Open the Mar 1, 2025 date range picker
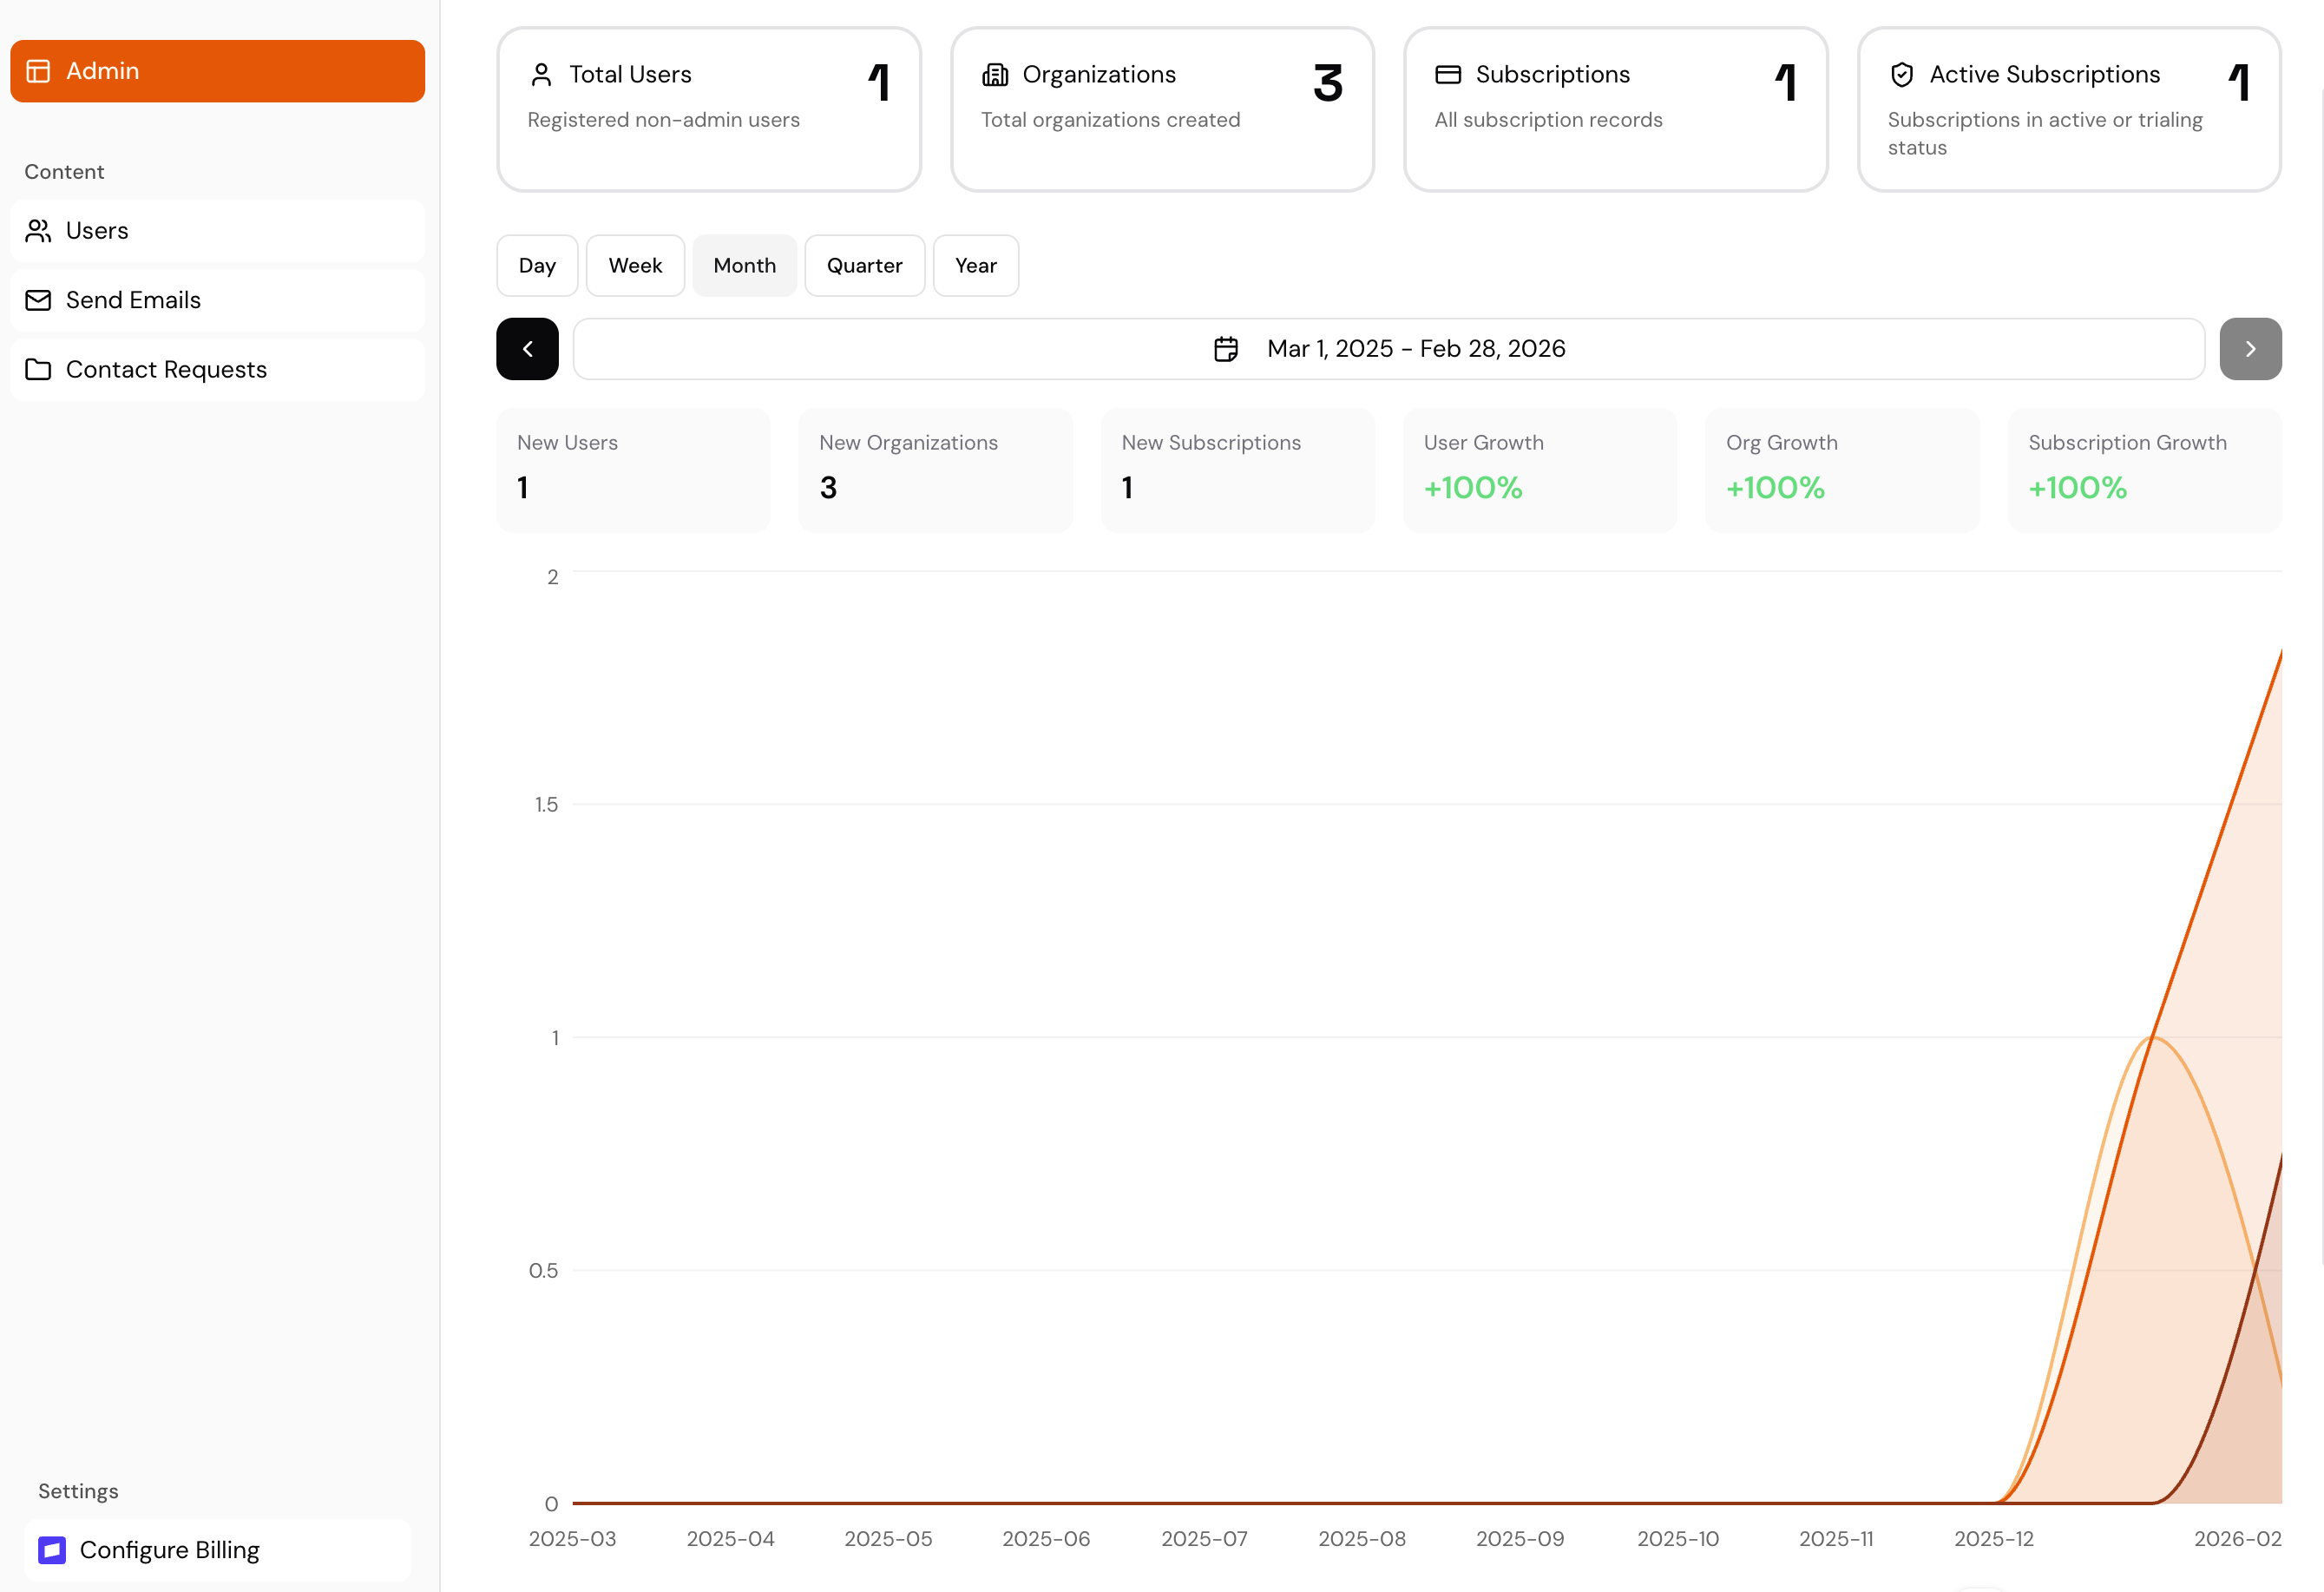Screen dimensions: 2324x1592 [x=1388, y=349]
